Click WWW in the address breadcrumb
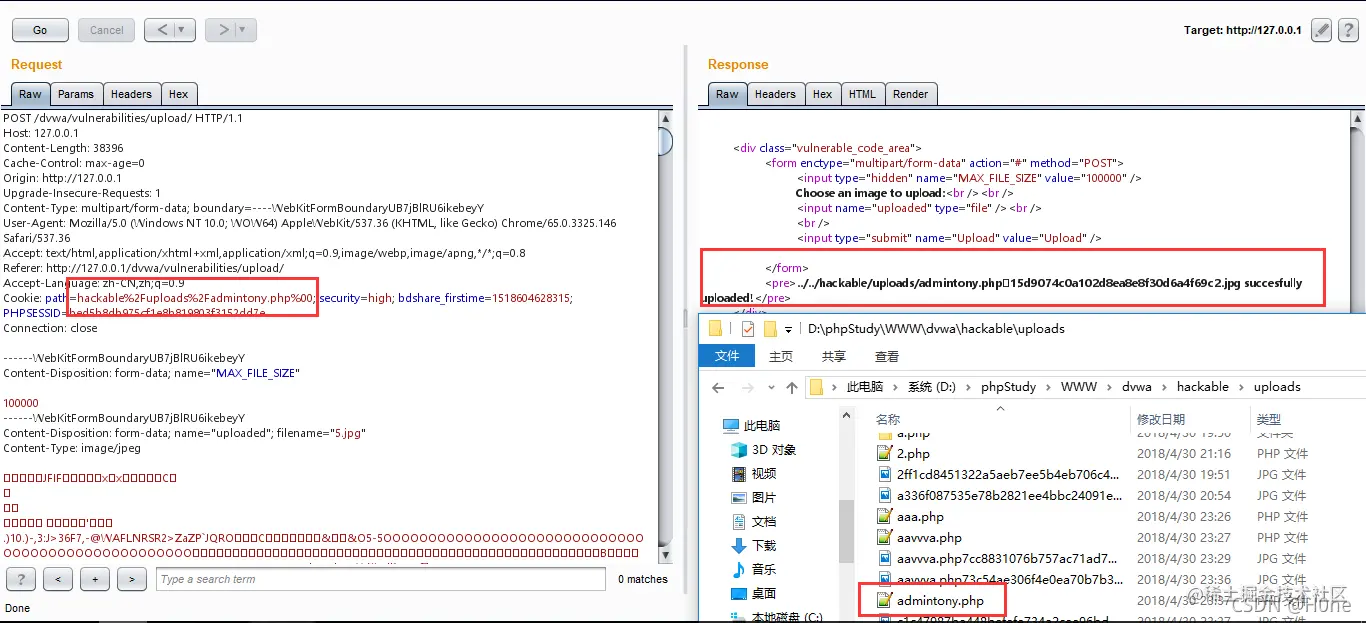This screenshot has height=623, width=1366. [x=1079, y=387]
